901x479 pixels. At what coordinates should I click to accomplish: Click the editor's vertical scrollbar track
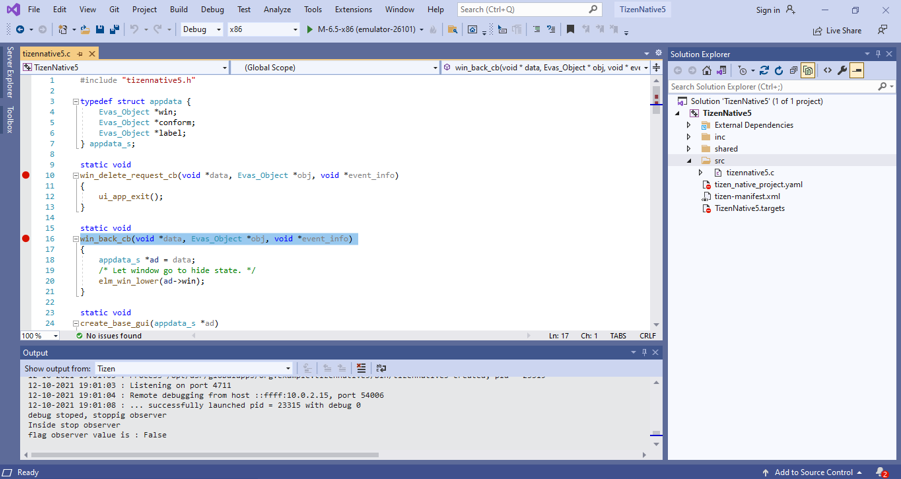[656, 220]
